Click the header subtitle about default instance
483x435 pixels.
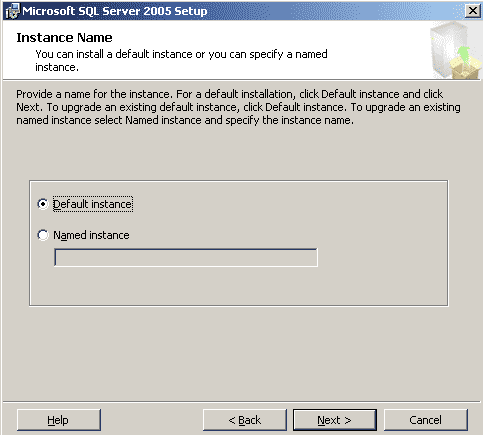point(181,60)
